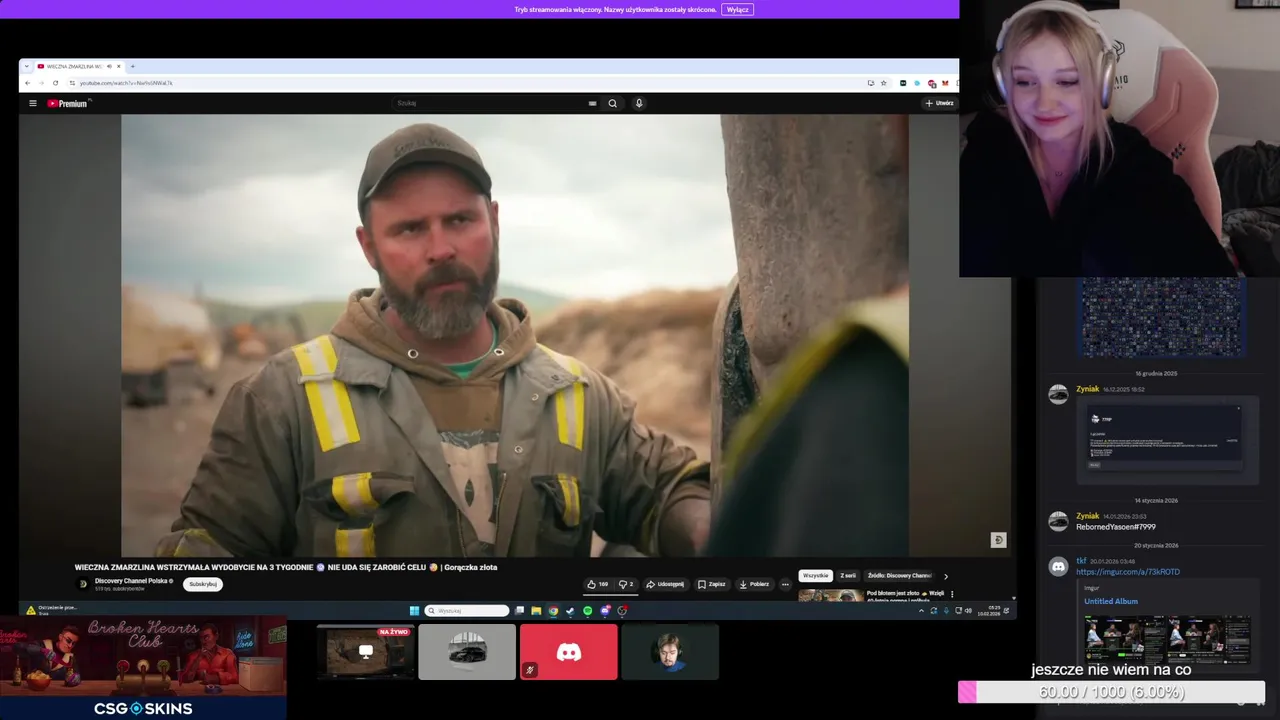The image size is (1280, 720).
Task: Click the man's face webcam thumbnail
Action: pyautogui.click(x=670, y=652)
